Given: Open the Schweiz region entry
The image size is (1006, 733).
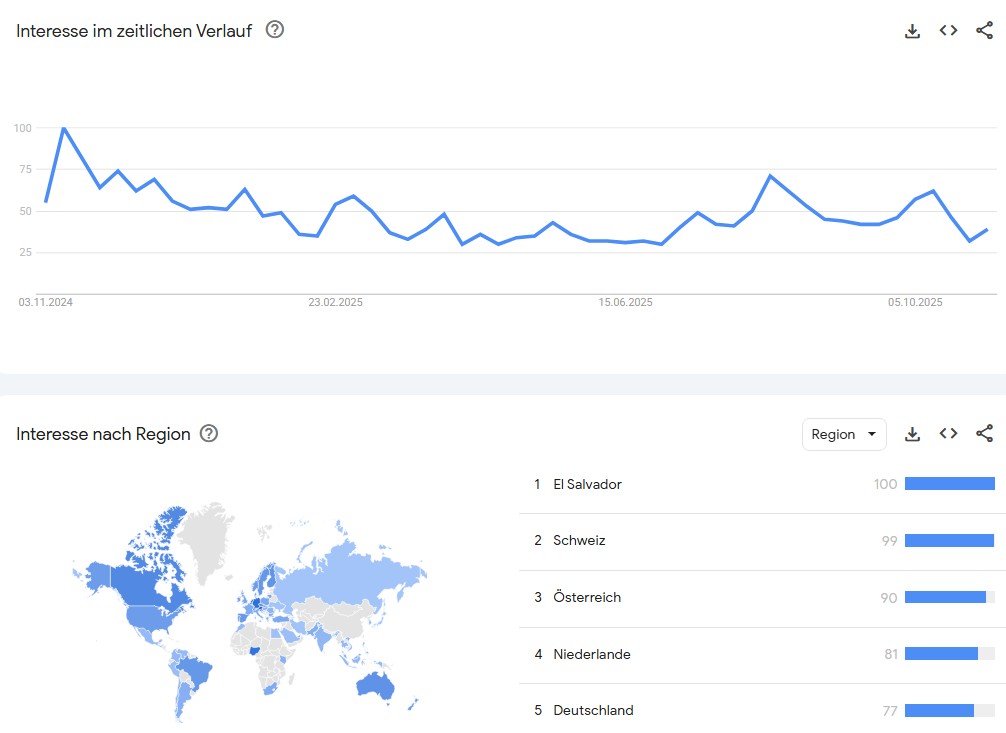Looking at the screenshot, I should point(579,541).
